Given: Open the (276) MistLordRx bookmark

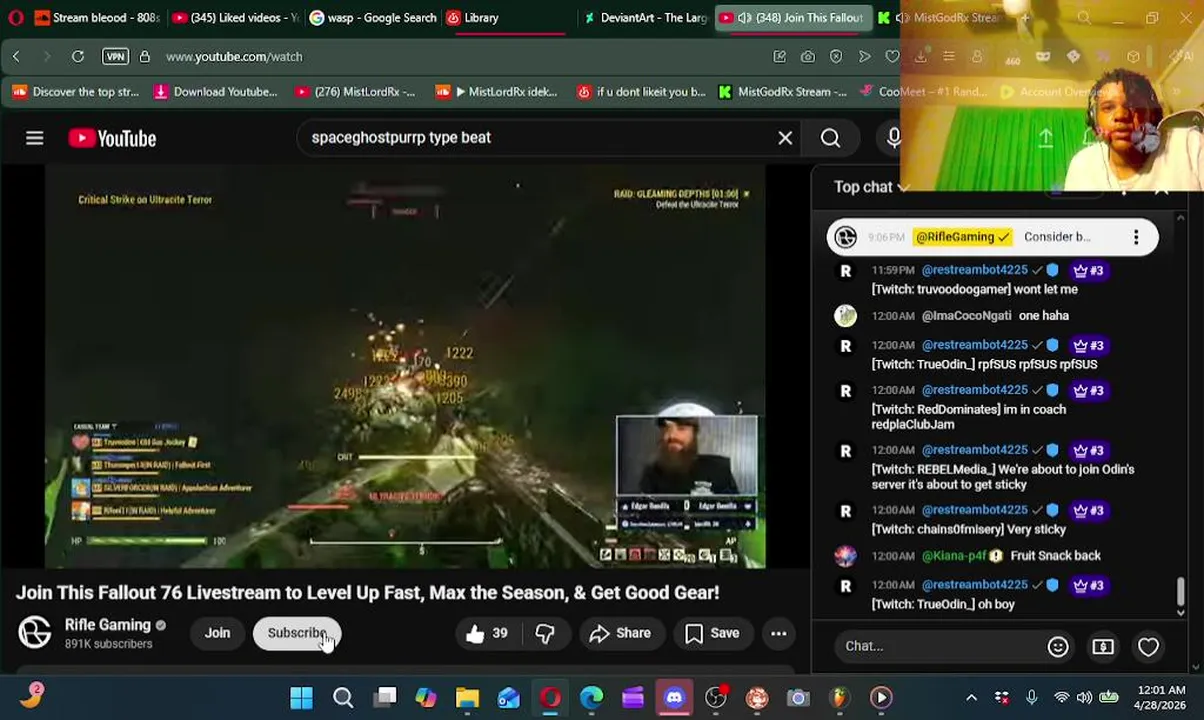Looking at the screenshot, I should coord(355,92).
